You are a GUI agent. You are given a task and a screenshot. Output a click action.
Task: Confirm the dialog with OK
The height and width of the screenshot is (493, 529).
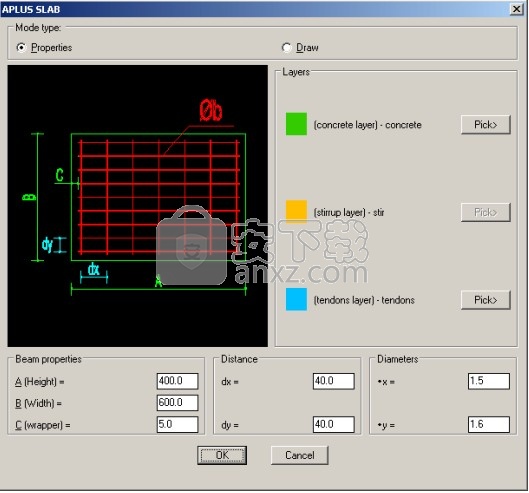222,455
